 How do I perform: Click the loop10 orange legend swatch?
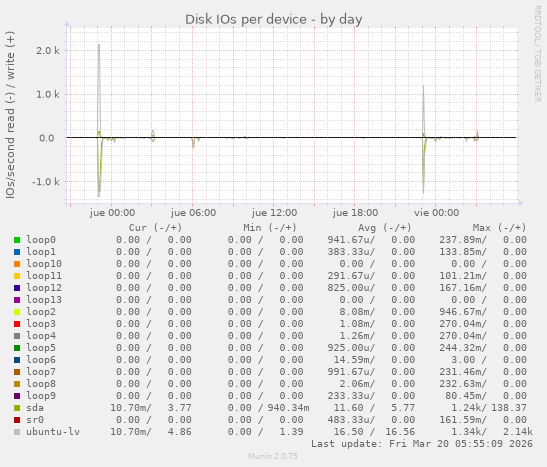point(17,264)
